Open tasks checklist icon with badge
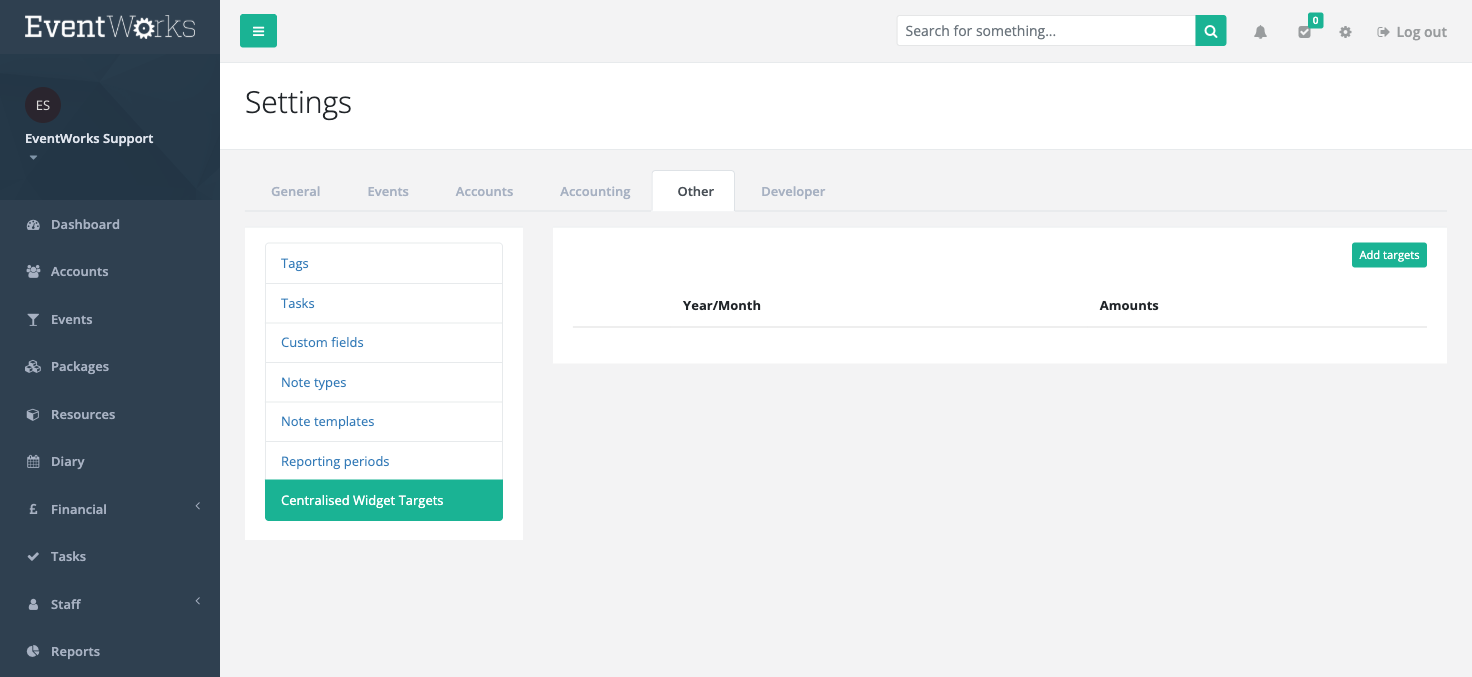 [x=1305, y=31]
